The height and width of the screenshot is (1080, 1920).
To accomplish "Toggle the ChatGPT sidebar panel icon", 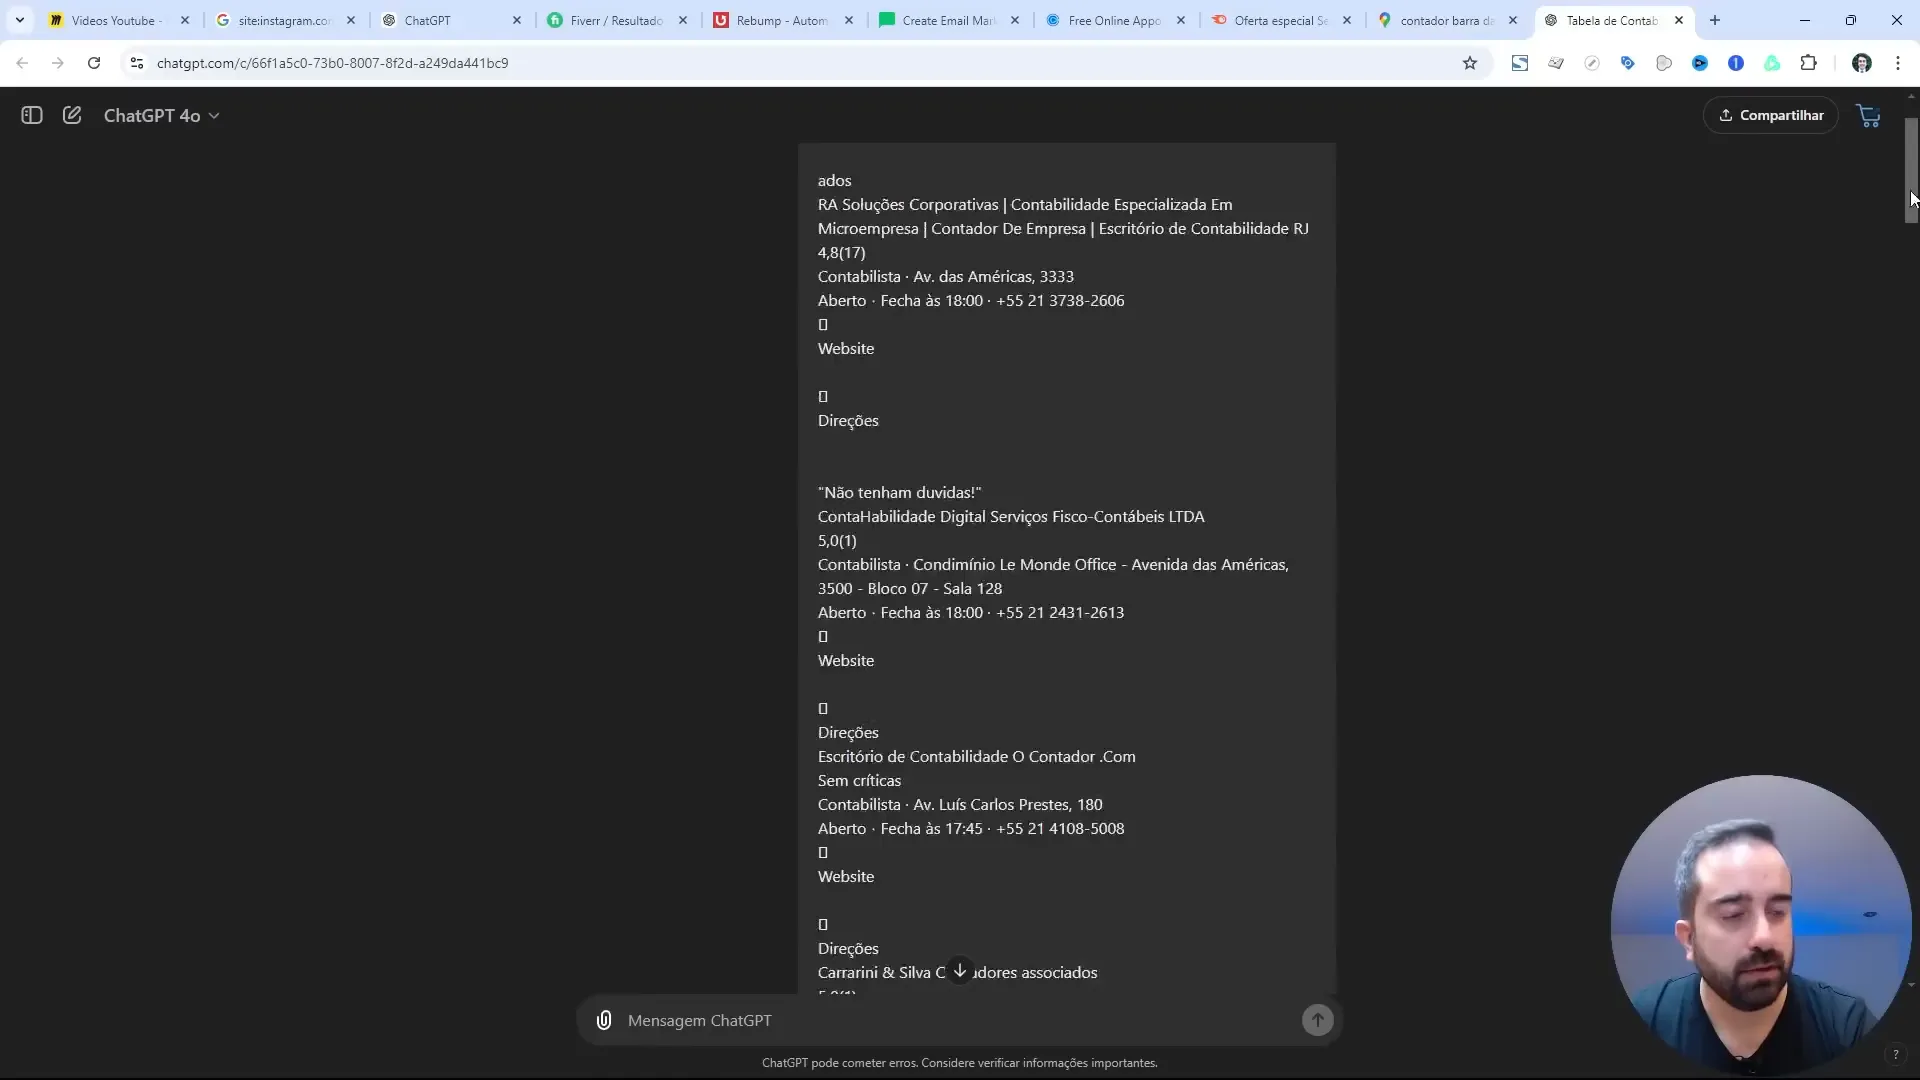I will (32, 115).
